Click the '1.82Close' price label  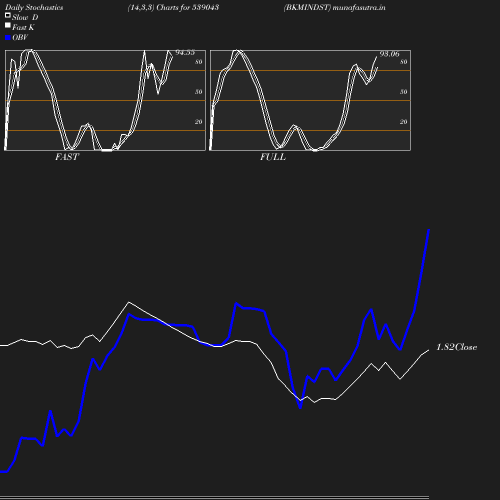pyautogui.click(x=456, y=347)
